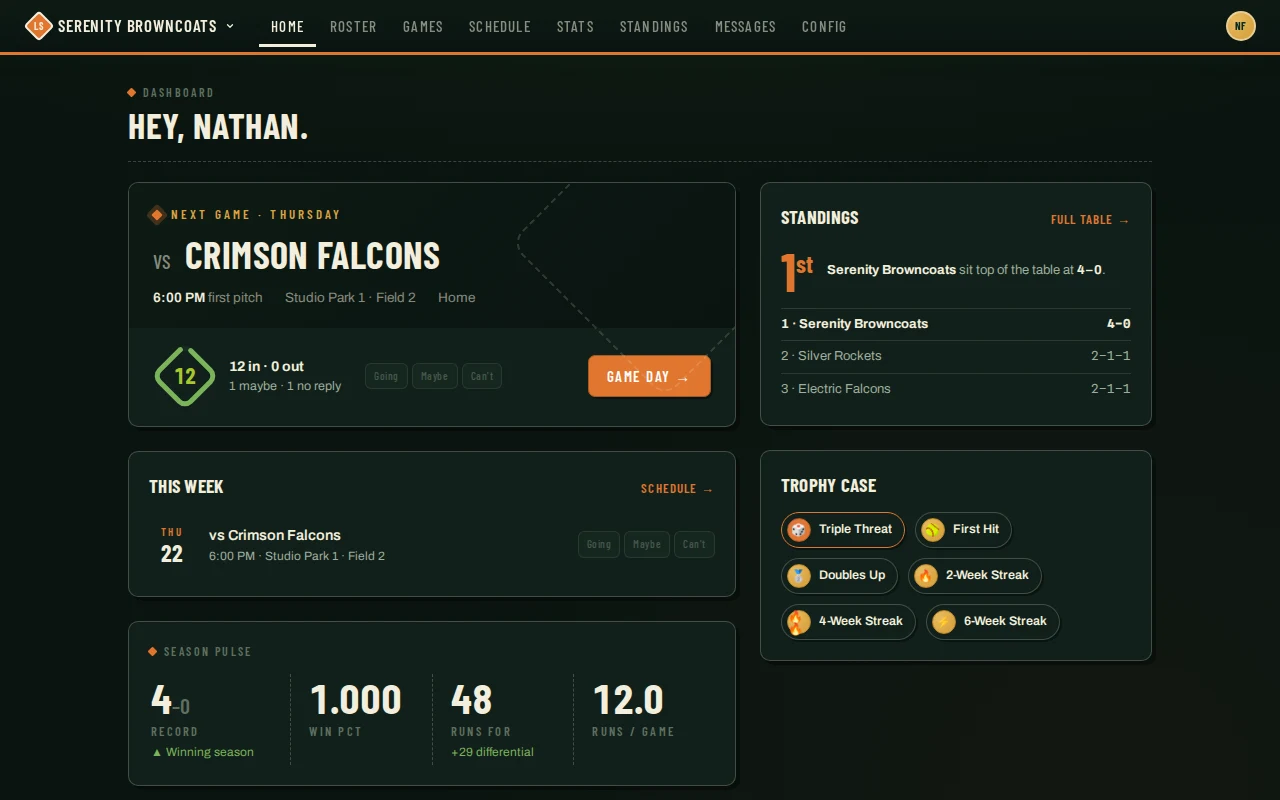Click the 12 in · 0 out attendance summary

tap(267, 367)
